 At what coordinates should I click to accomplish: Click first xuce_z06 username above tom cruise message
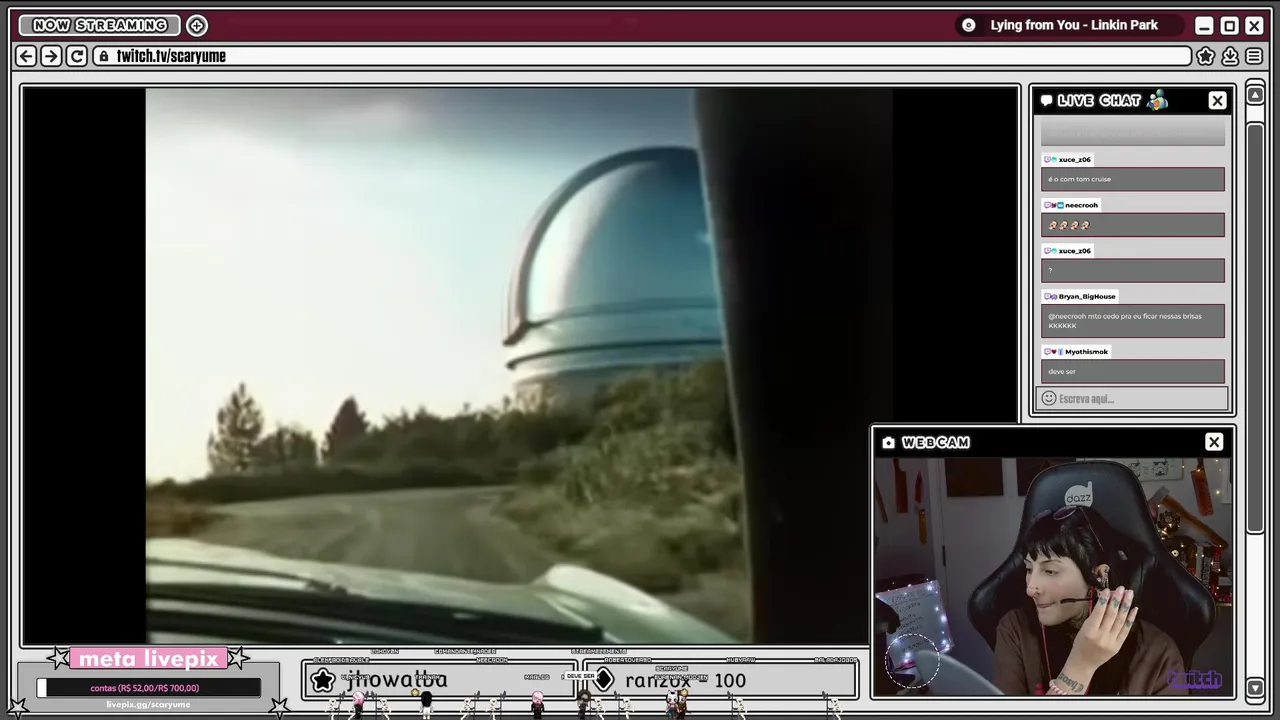1074,159
